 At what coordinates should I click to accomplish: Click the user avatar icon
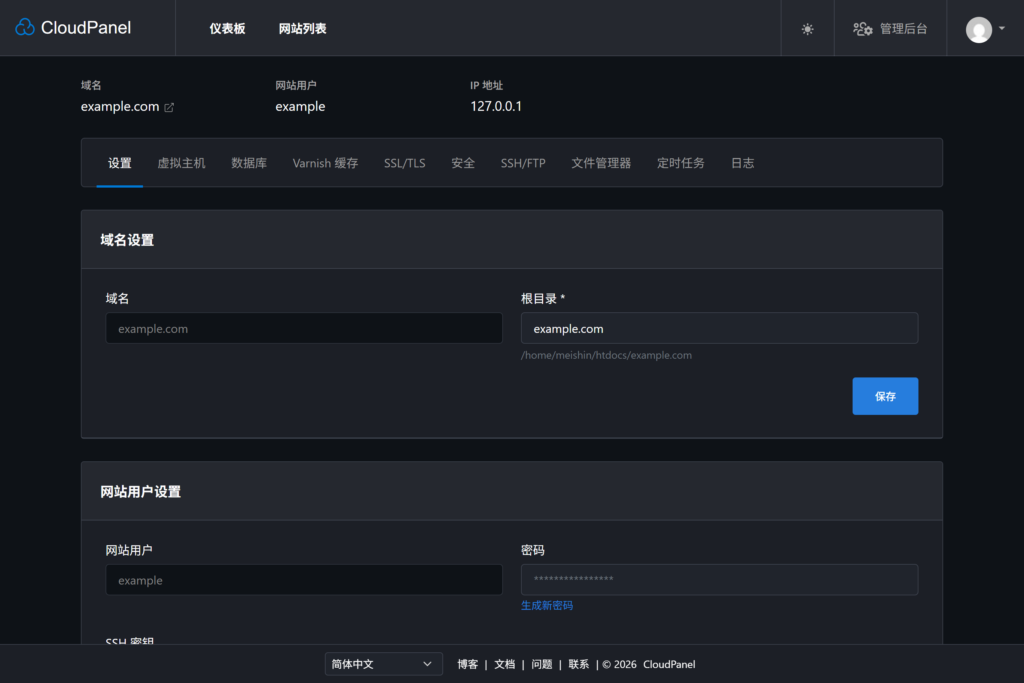click(978, 29)
